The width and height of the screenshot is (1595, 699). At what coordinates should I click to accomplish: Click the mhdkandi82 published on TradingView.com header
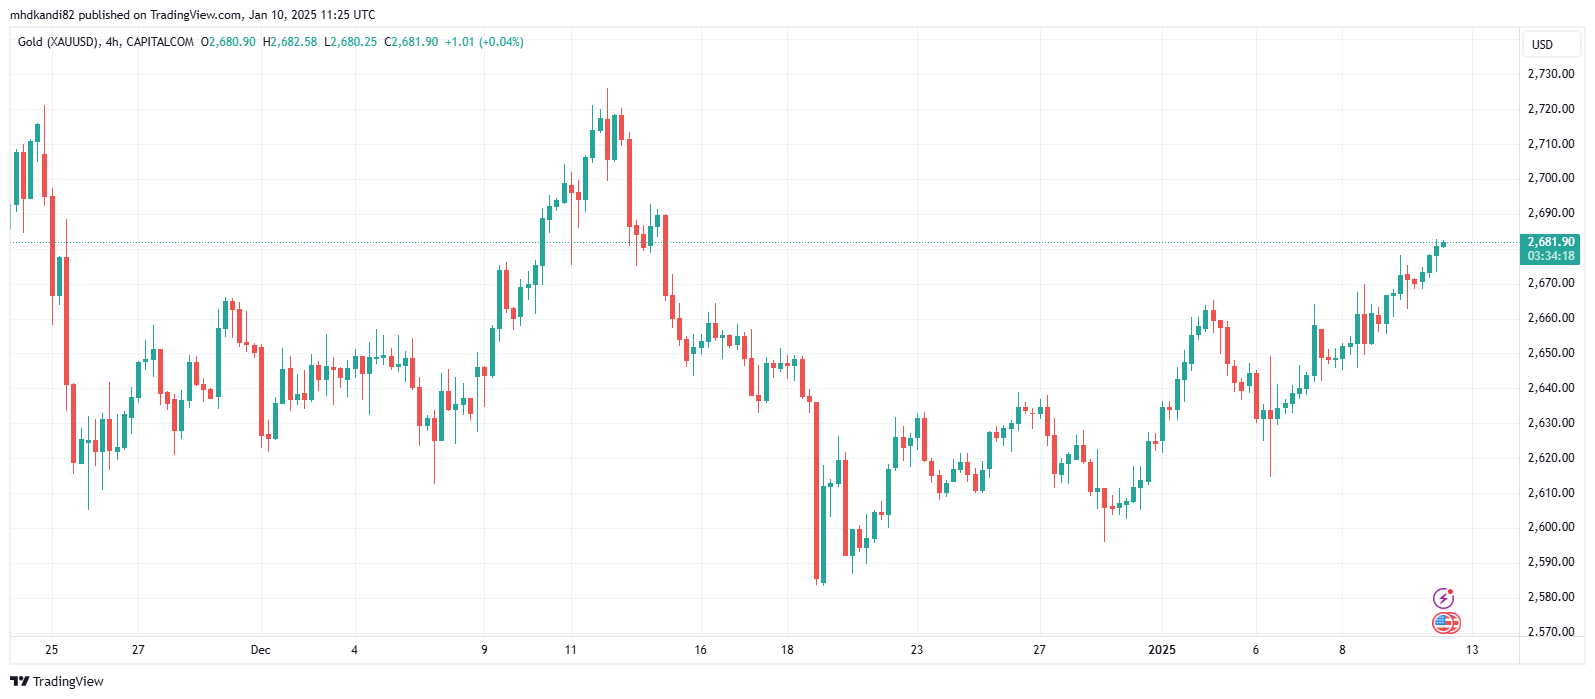193,15
